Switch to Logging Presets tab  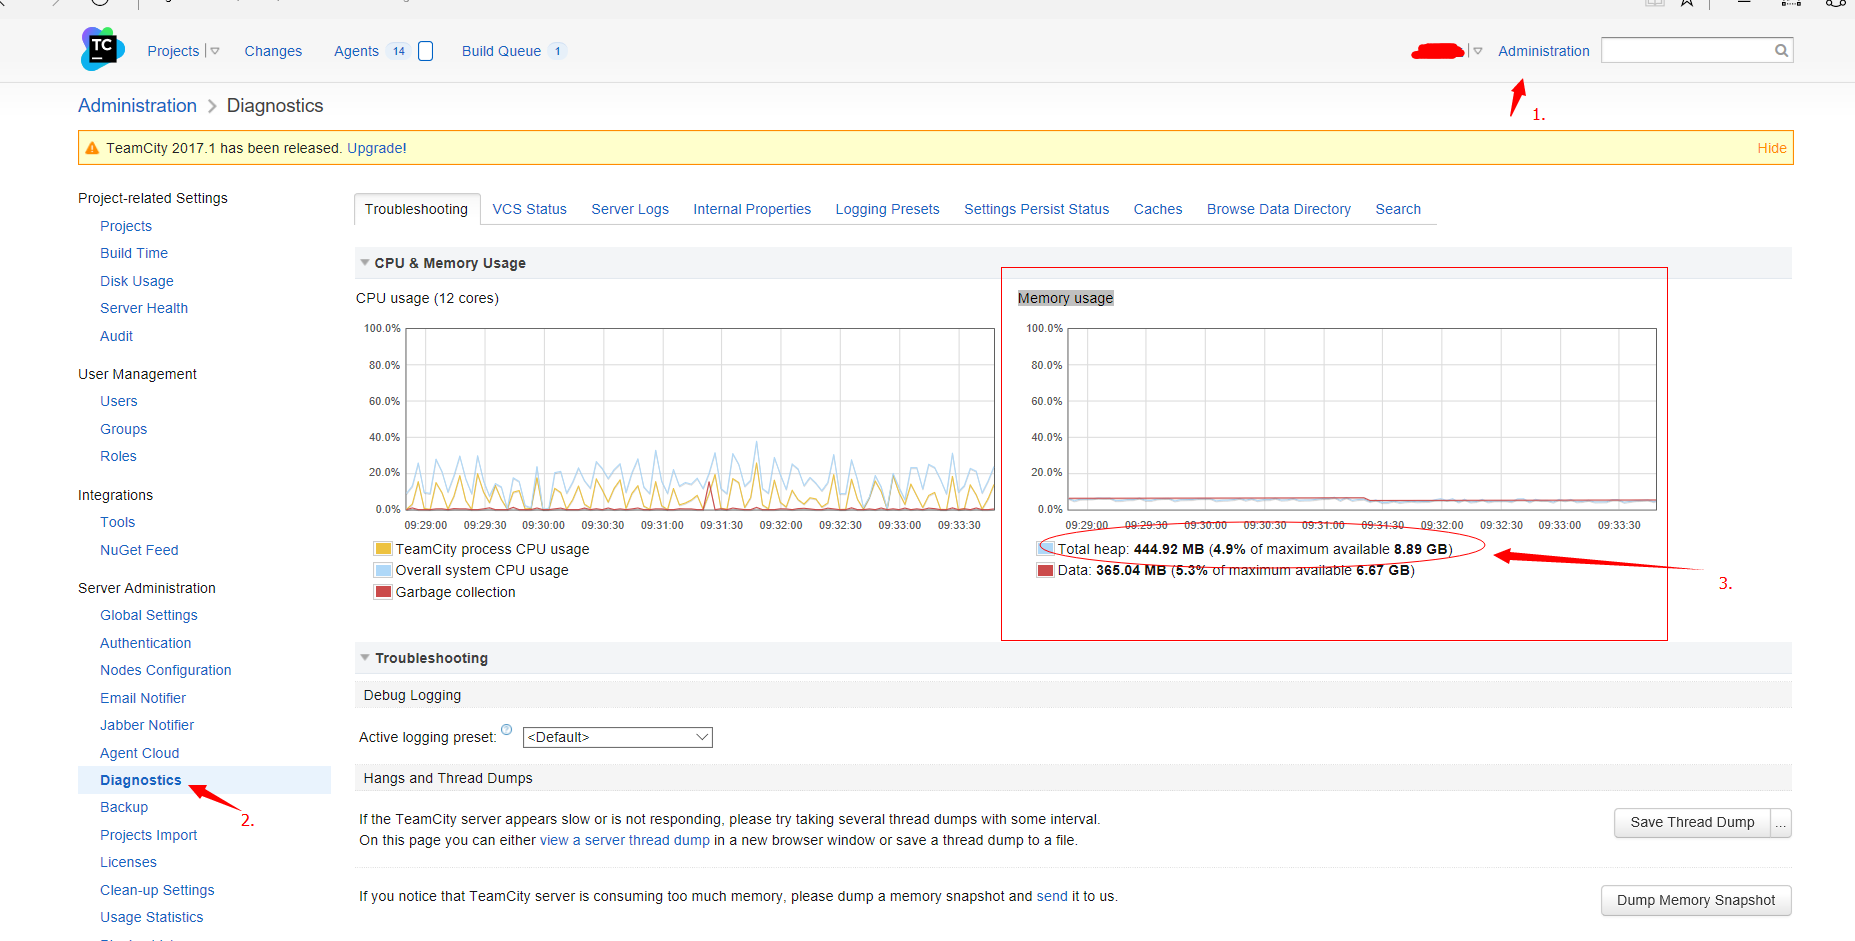(x=887, y=209)
